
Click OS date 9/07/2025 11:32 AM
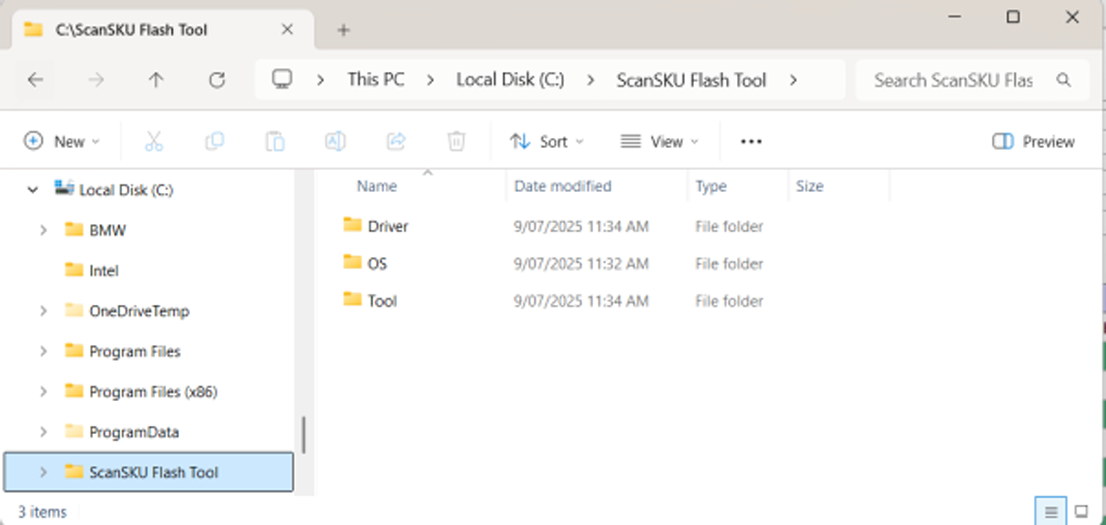click(581, 263)
